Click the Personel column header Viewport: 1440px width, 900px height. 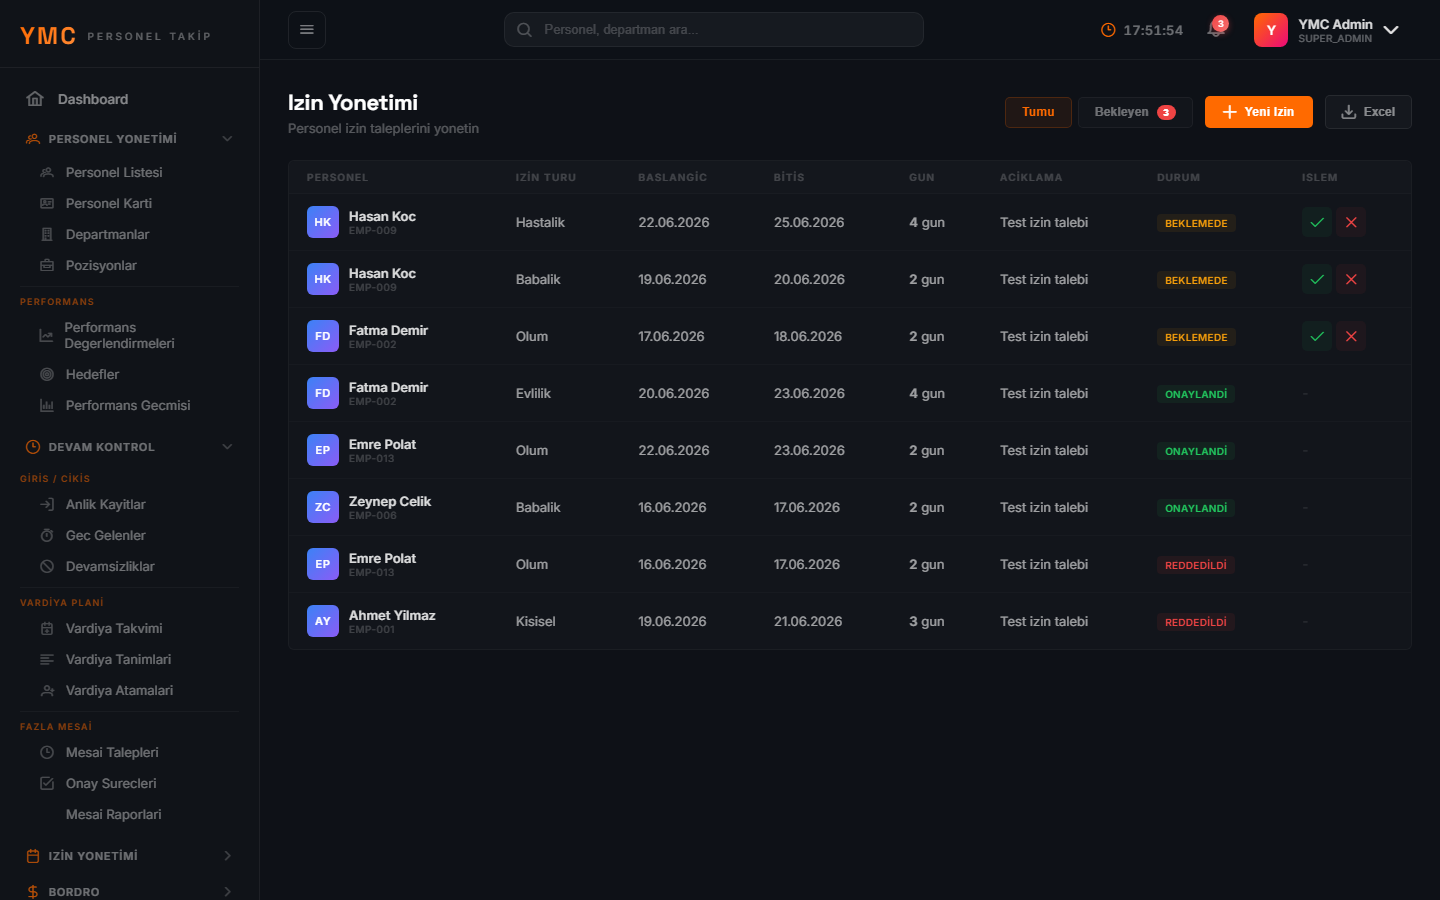(x=337, y=177)
